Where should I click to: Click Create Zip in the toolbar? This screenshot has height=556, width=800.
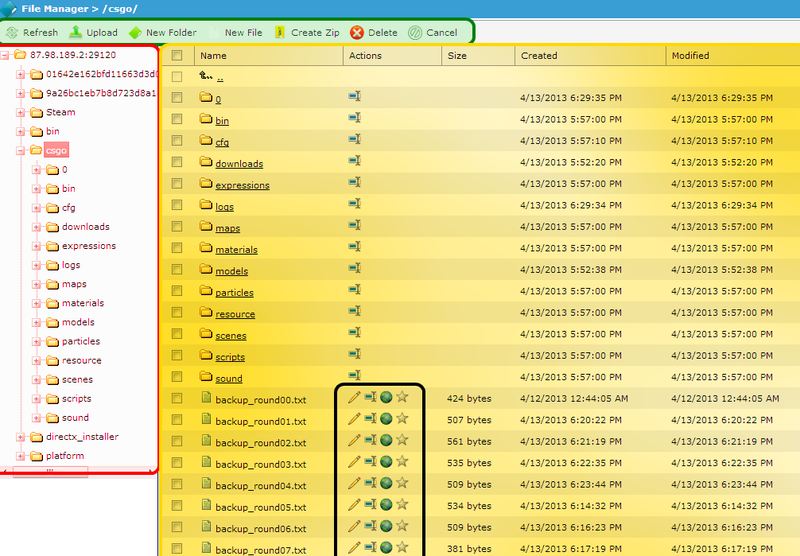tap(307, 33)
